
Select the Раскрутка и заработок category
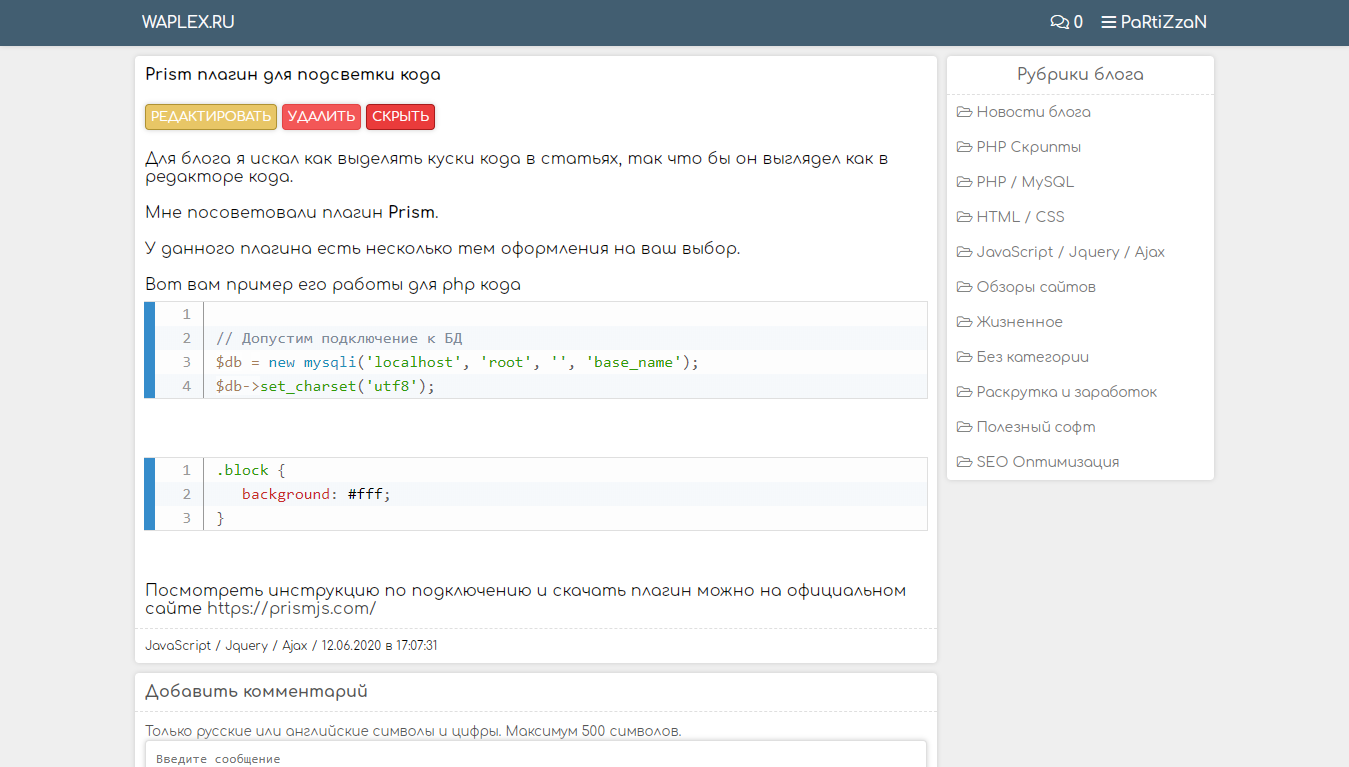point(1066,392)
